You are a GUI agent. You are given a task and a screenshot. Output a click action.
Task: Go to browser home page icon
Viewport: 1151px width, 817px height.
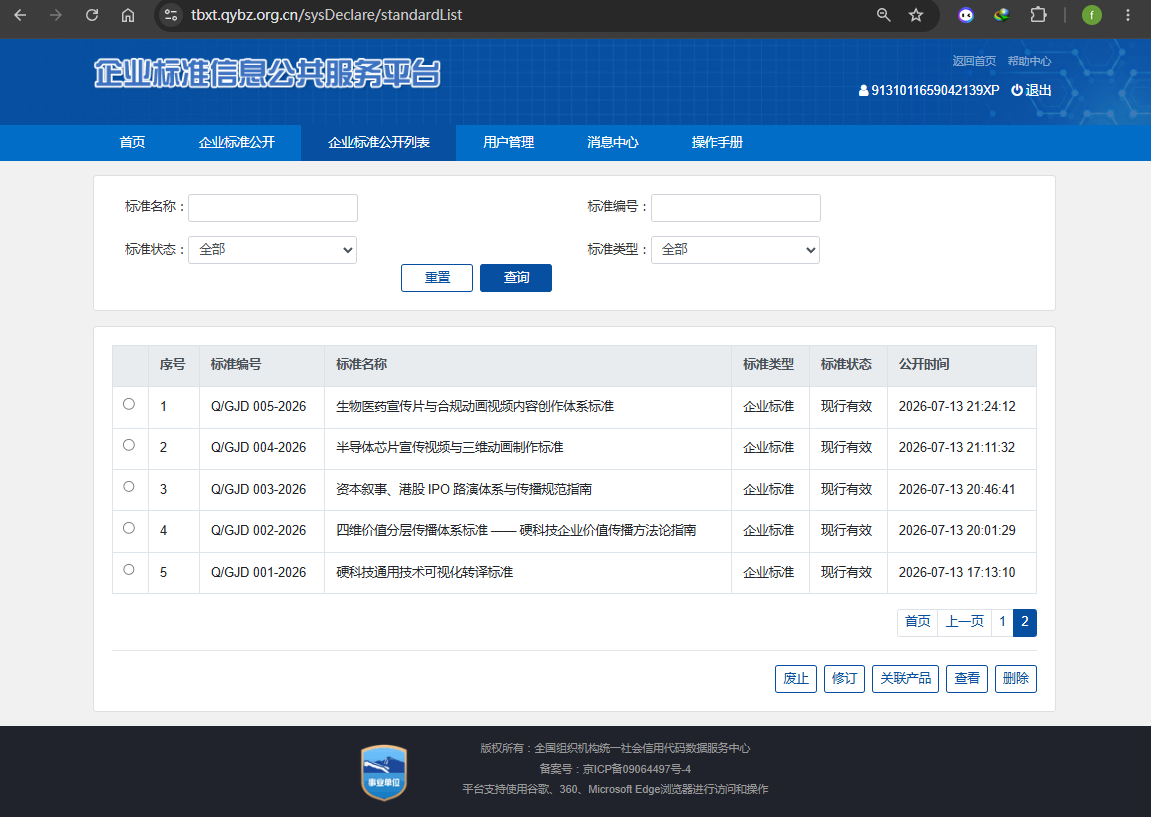tap(128, 15)
